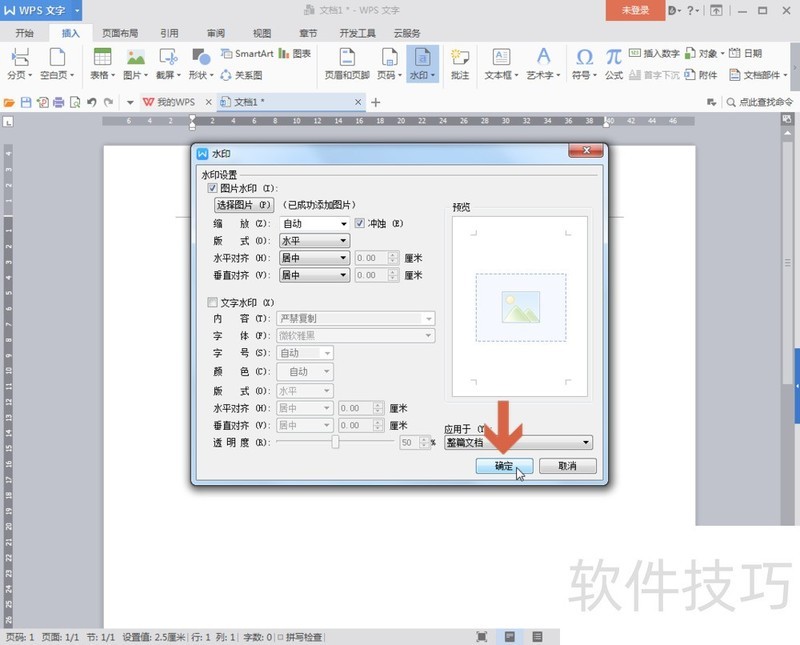Switch to the 视图 tab

[262, 33]
